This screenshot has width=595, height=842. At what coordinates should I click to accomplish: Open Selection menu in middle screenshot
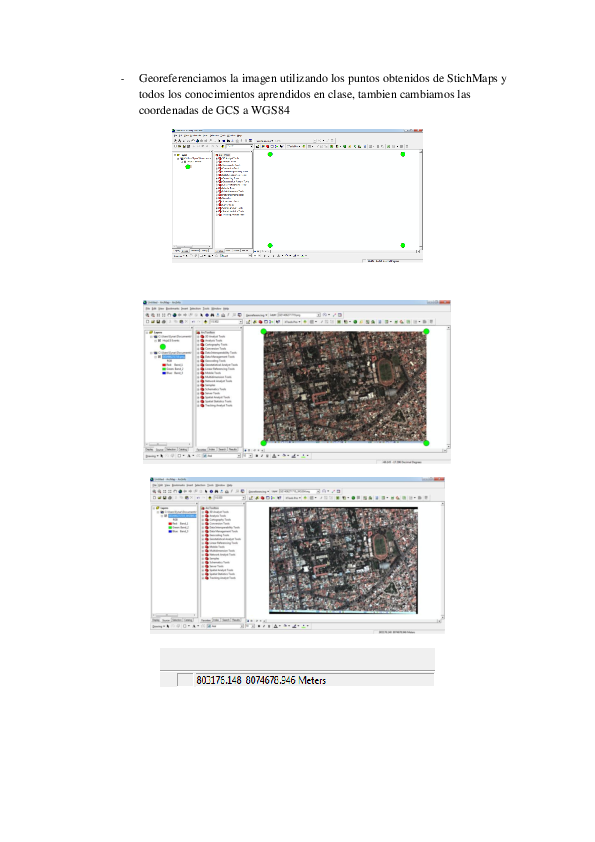click(x=195, y=309)
